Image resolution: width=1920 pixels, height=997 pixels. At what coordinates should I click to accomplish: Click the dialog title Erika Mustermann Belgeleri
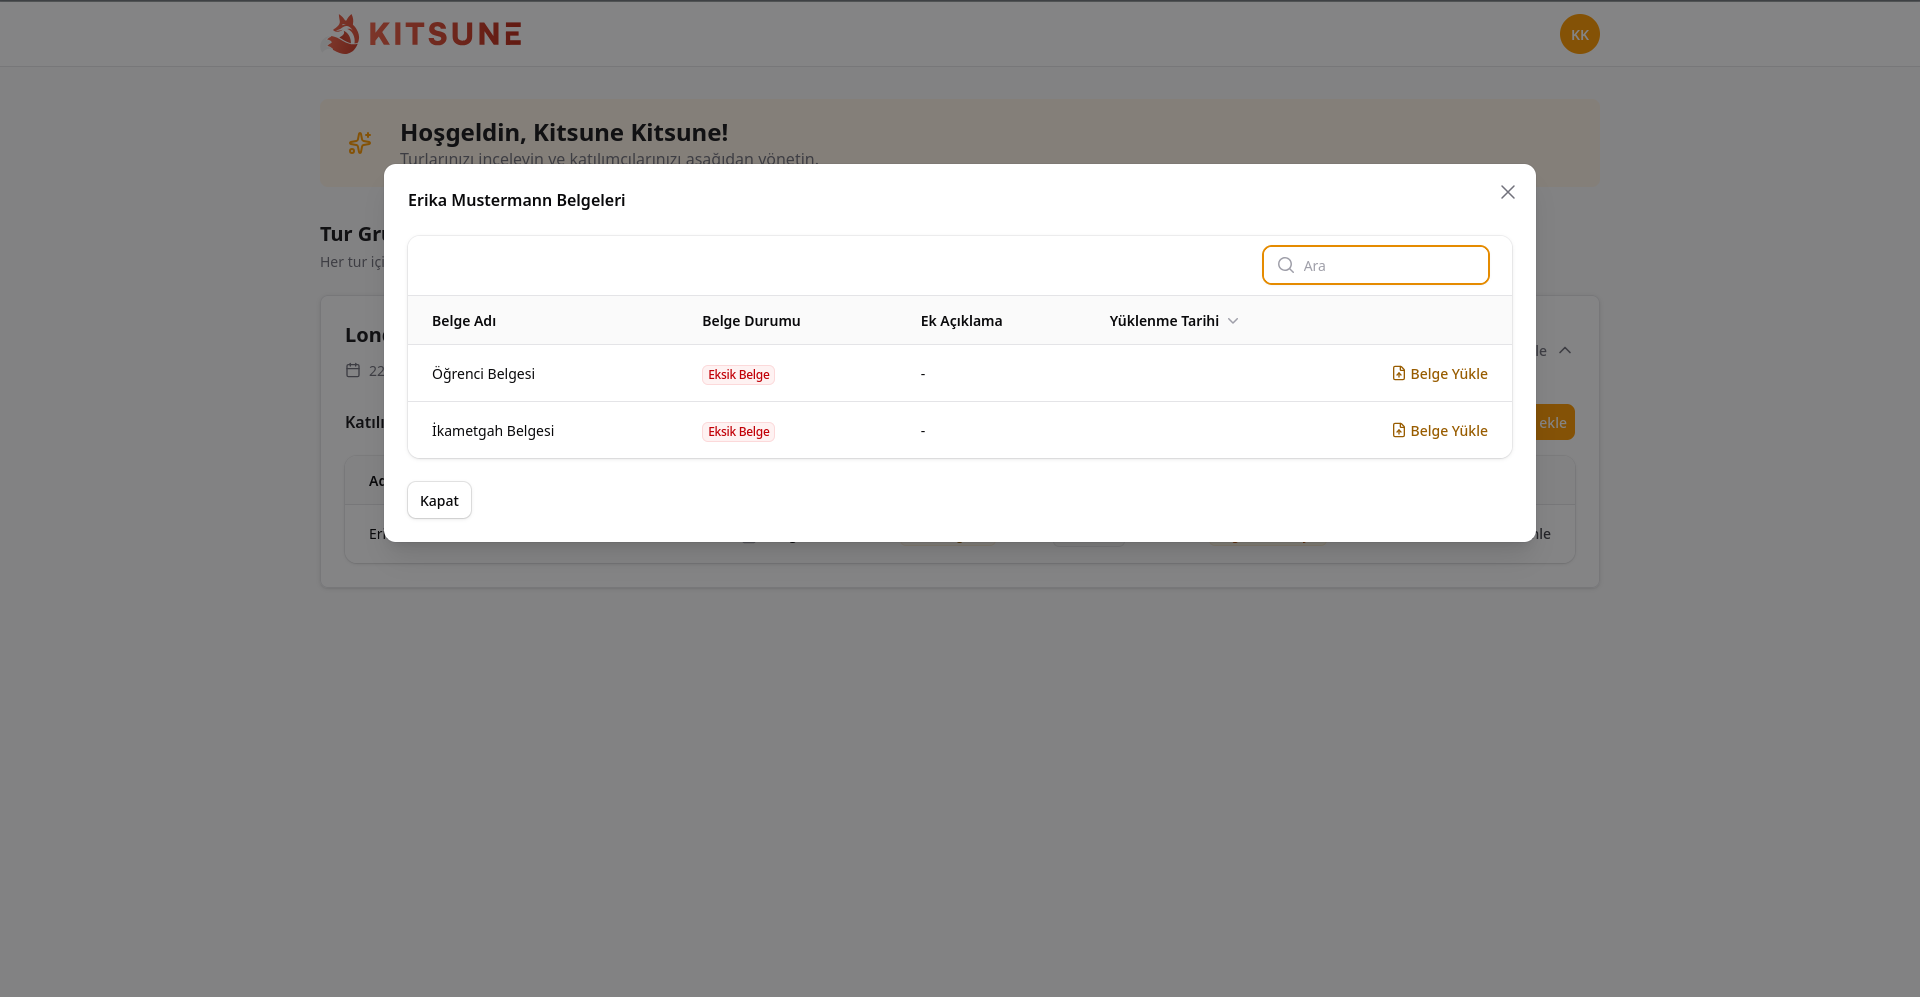pos(517,200)
